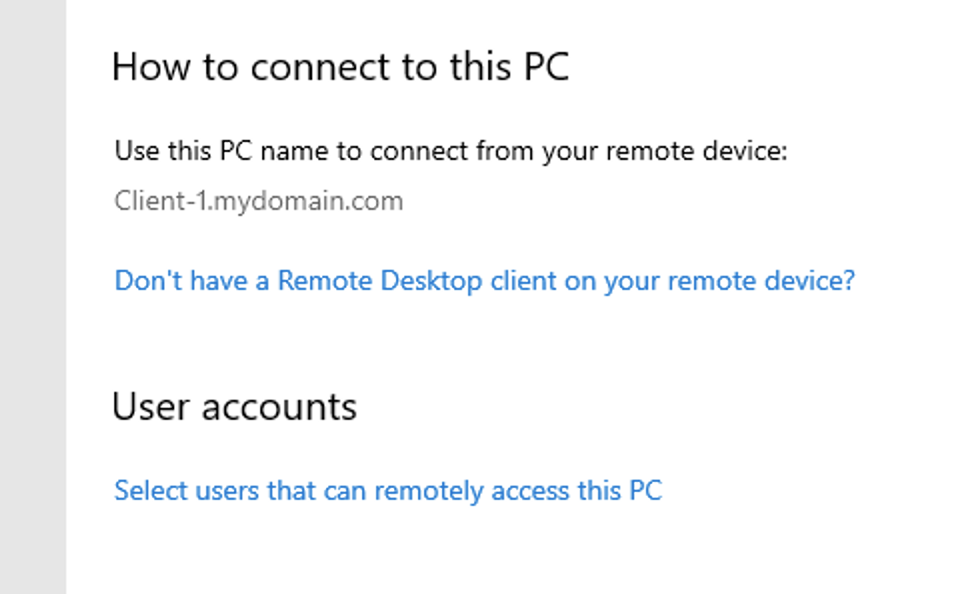Click the word accounts in the heading
The height and width of the screenshot is (594, 954).
pos(279,407)
